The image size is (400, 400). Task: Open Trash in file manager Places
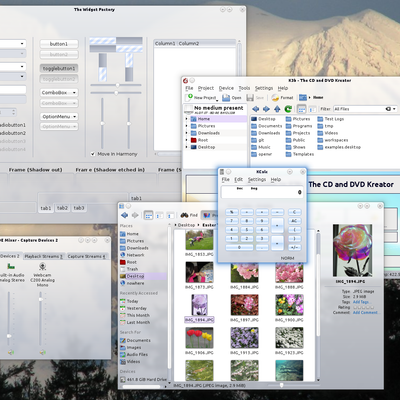[129, 269]
